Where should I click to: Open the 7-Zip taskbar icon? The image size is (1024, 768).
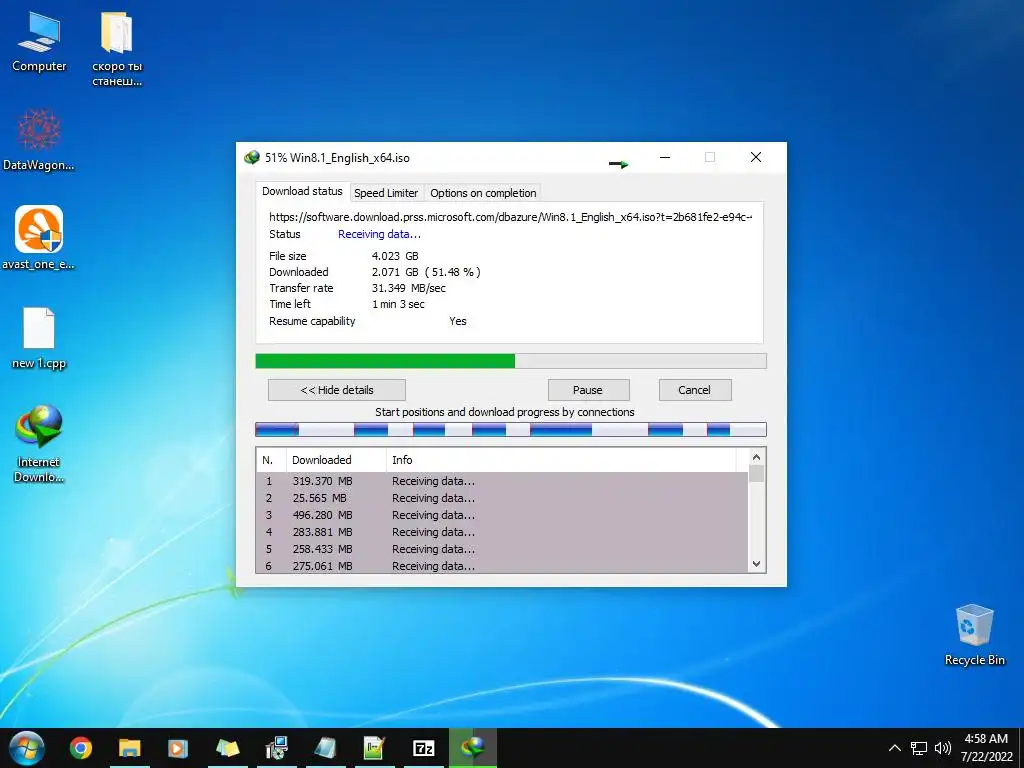[x=423, y=748]
